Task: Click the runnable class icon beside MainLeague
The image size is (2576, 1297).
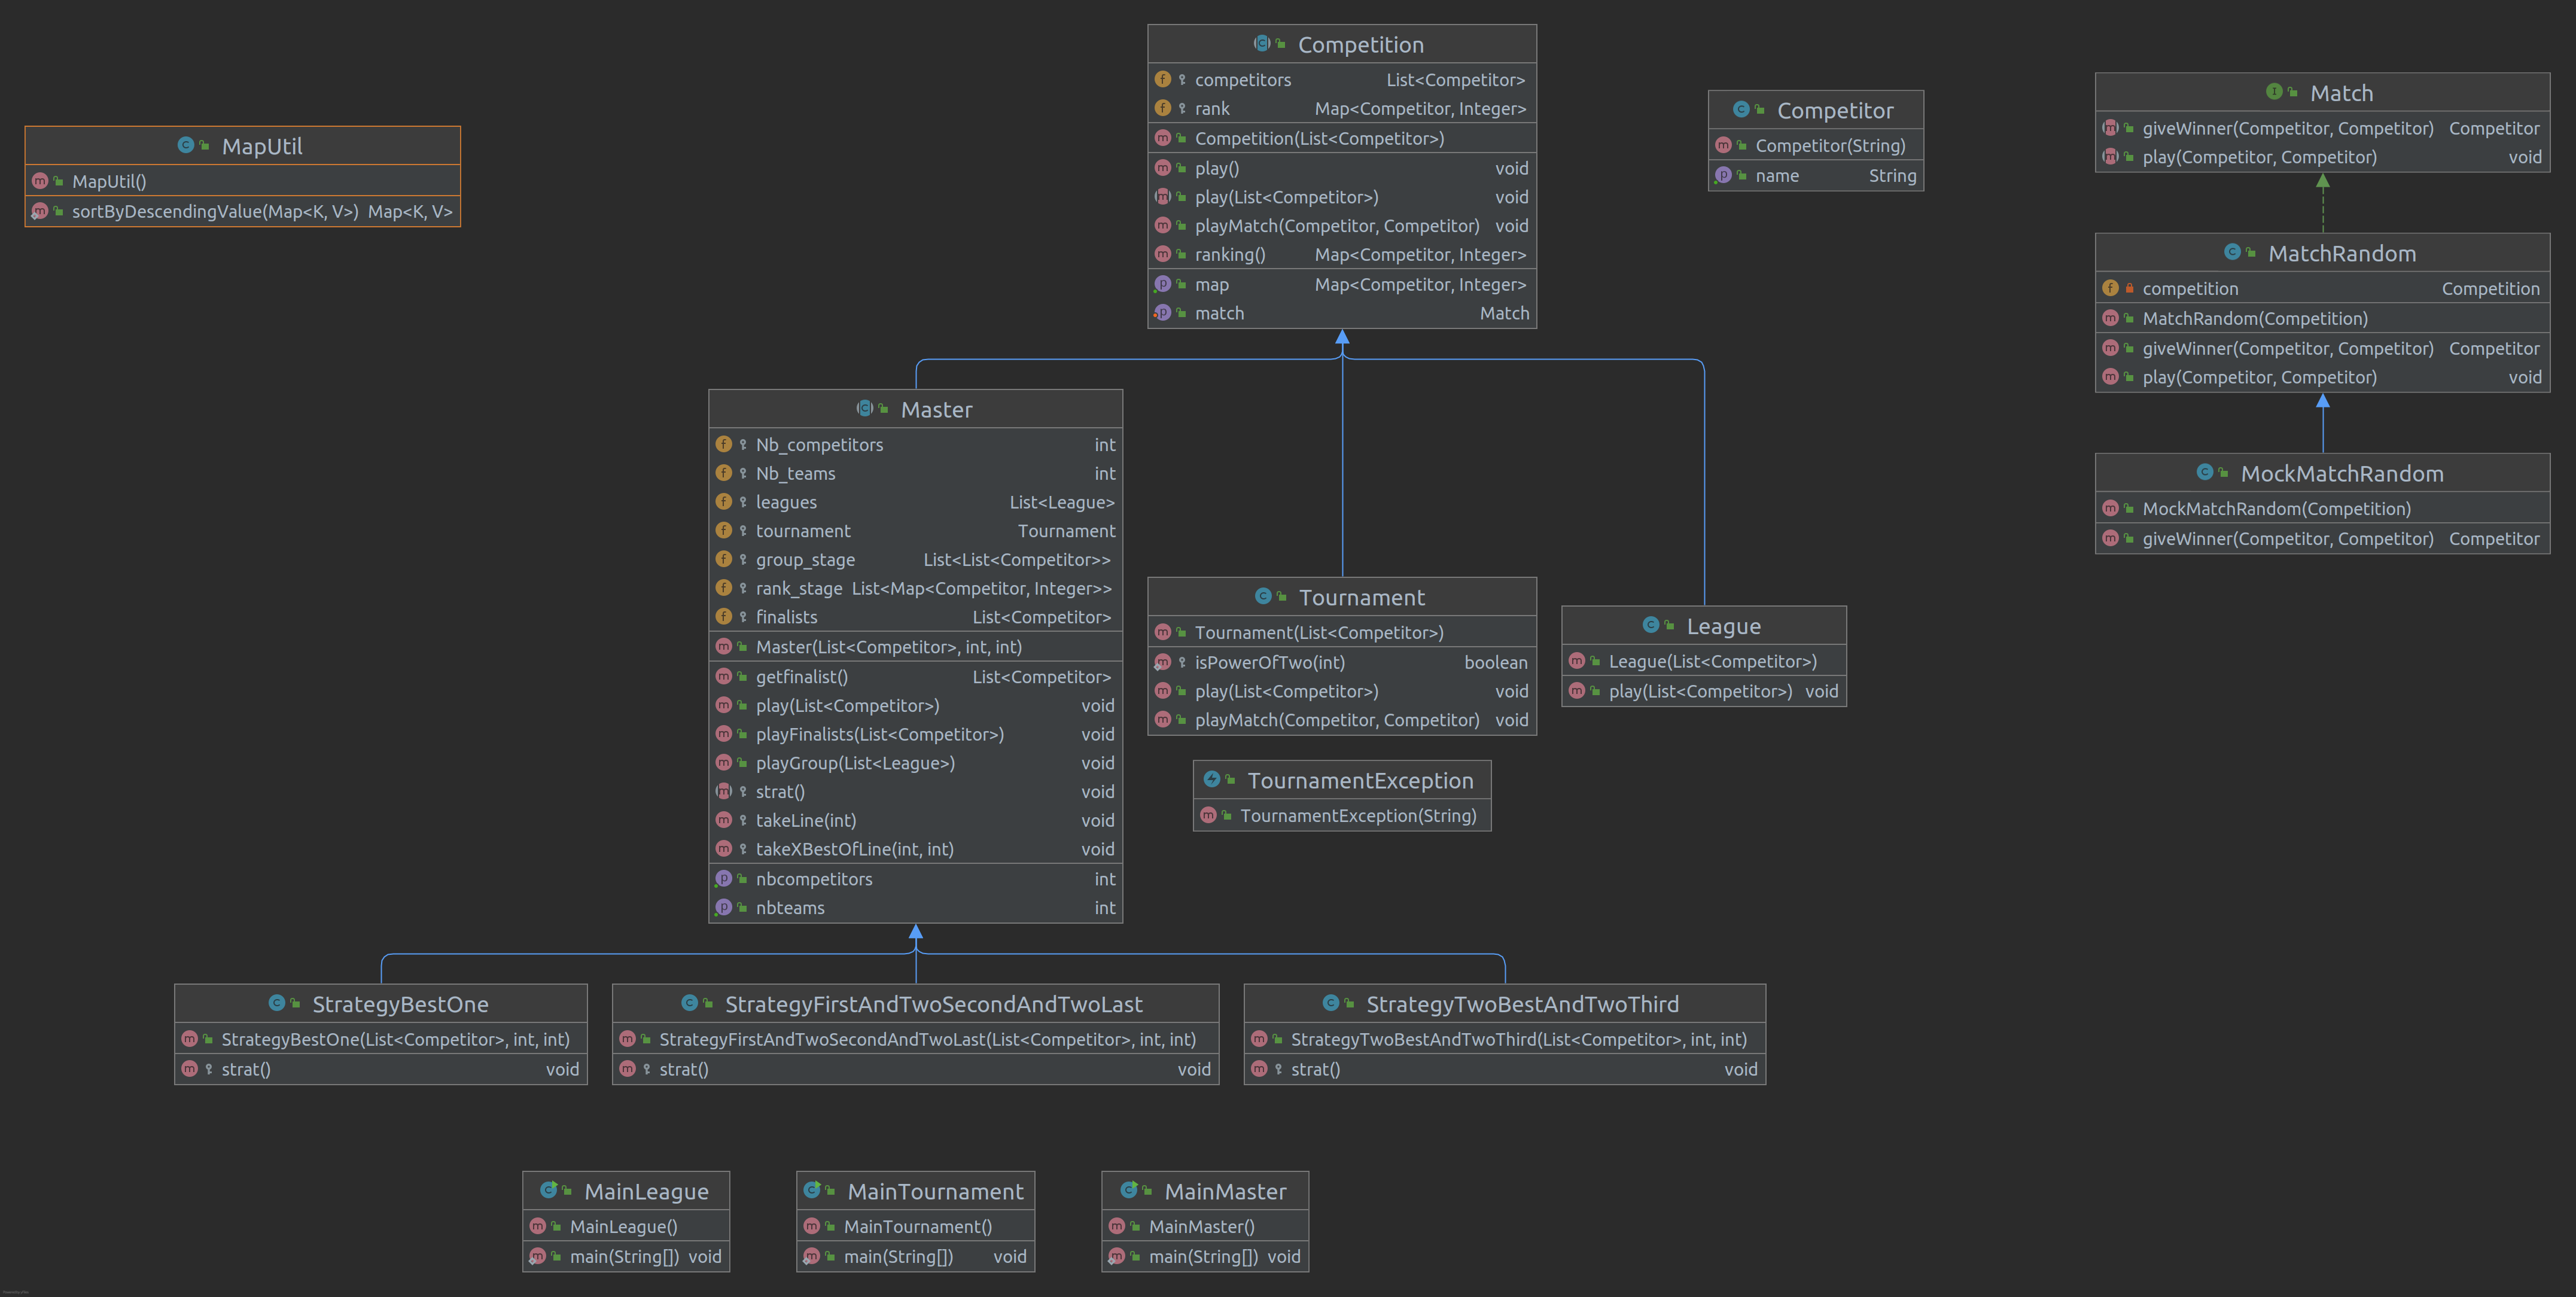Action: tap(549, 1190)
